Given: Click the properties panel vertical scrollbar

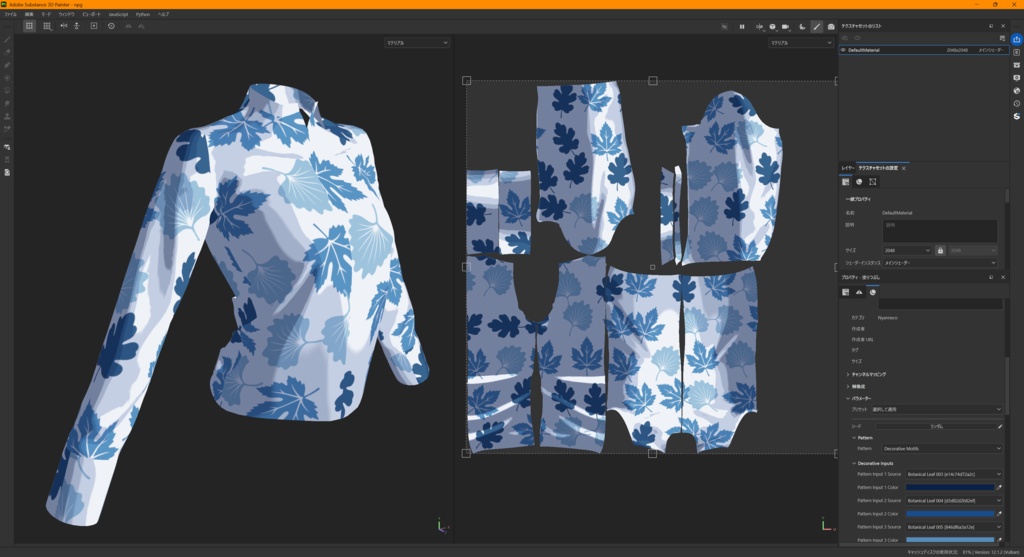Looking at the screenshot, I should 1006,385.
